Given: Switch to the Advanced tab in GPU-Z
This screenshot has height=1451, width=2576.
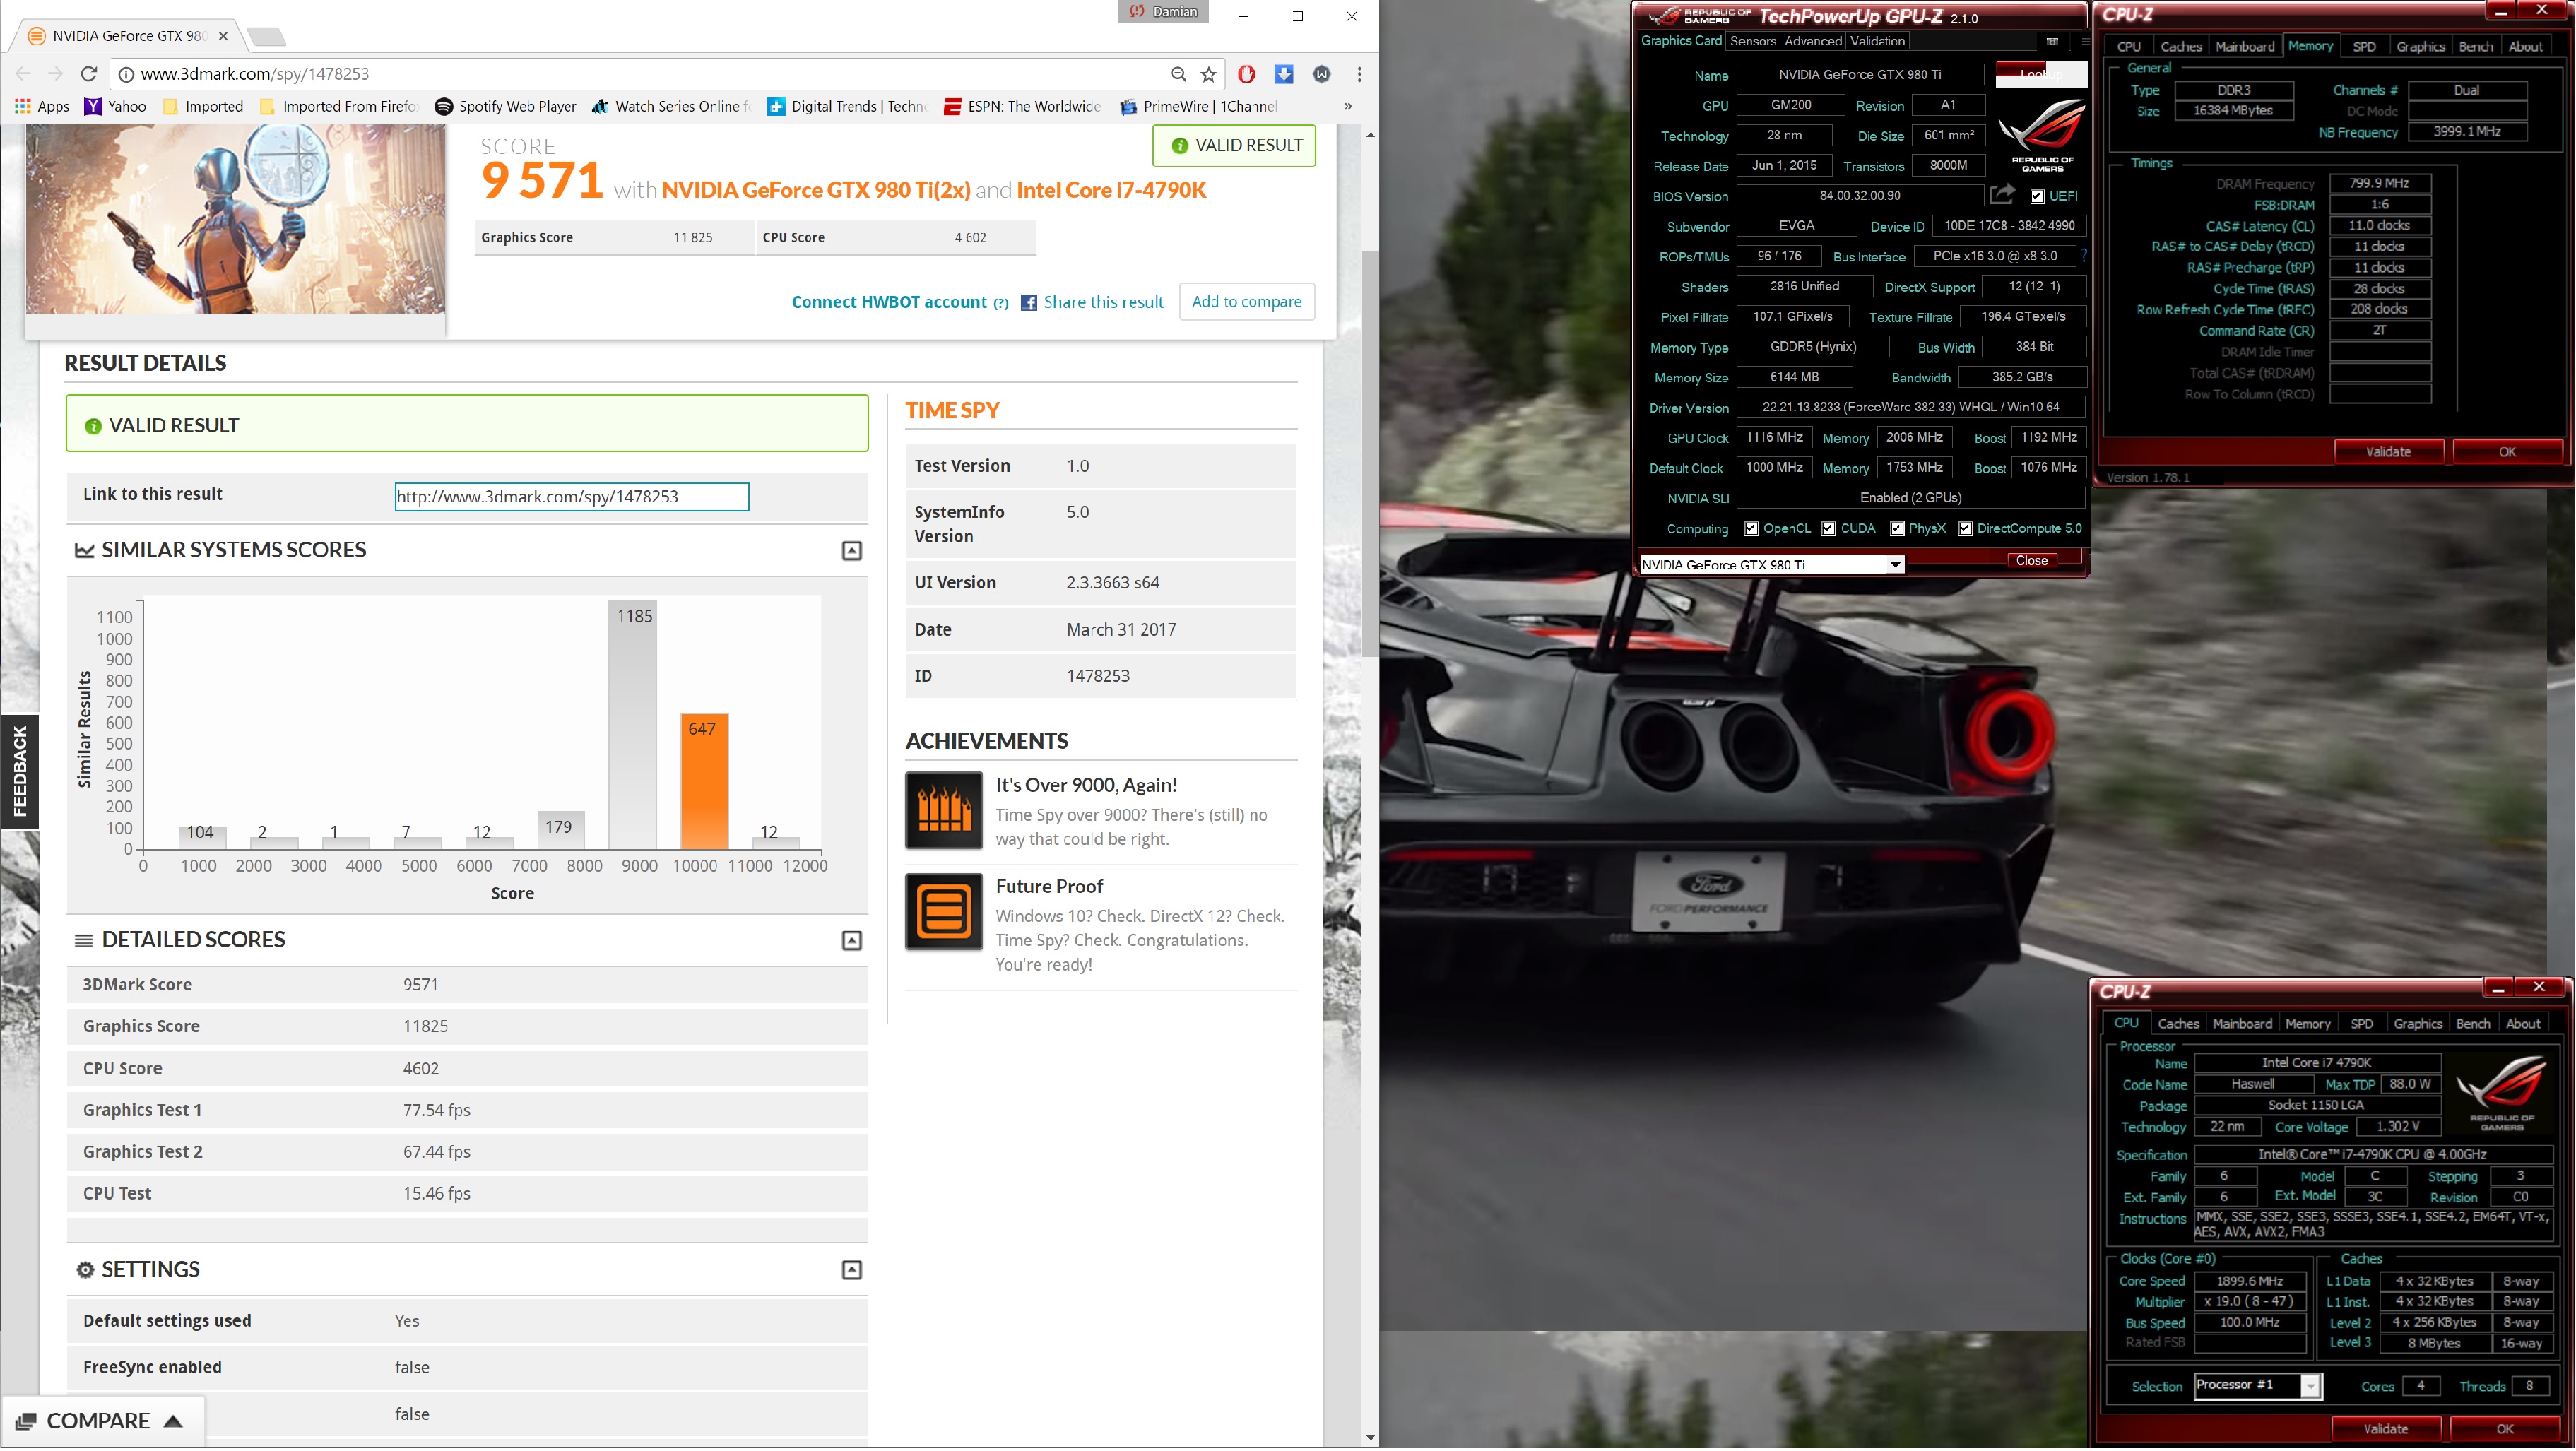Looking at the screenshot, I should coord(1812,41).
